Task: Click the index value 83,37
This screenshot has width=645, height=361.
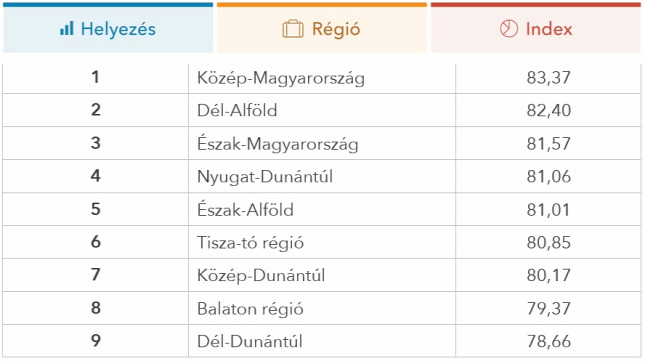Action: [548, 78]
